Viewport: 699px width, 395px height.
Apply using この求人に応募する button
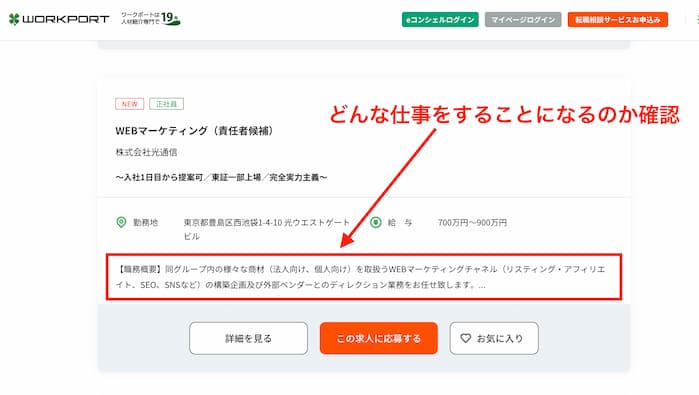pos(378,338)
